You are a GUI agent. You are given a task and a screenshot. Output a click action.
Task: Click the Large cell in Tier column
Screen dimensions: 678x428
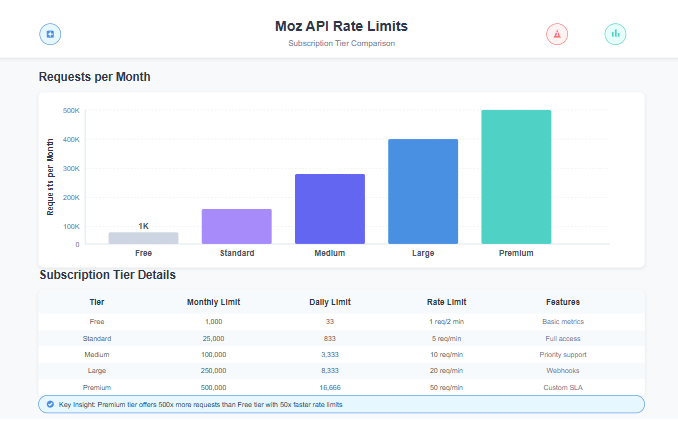tap(97, 371)
